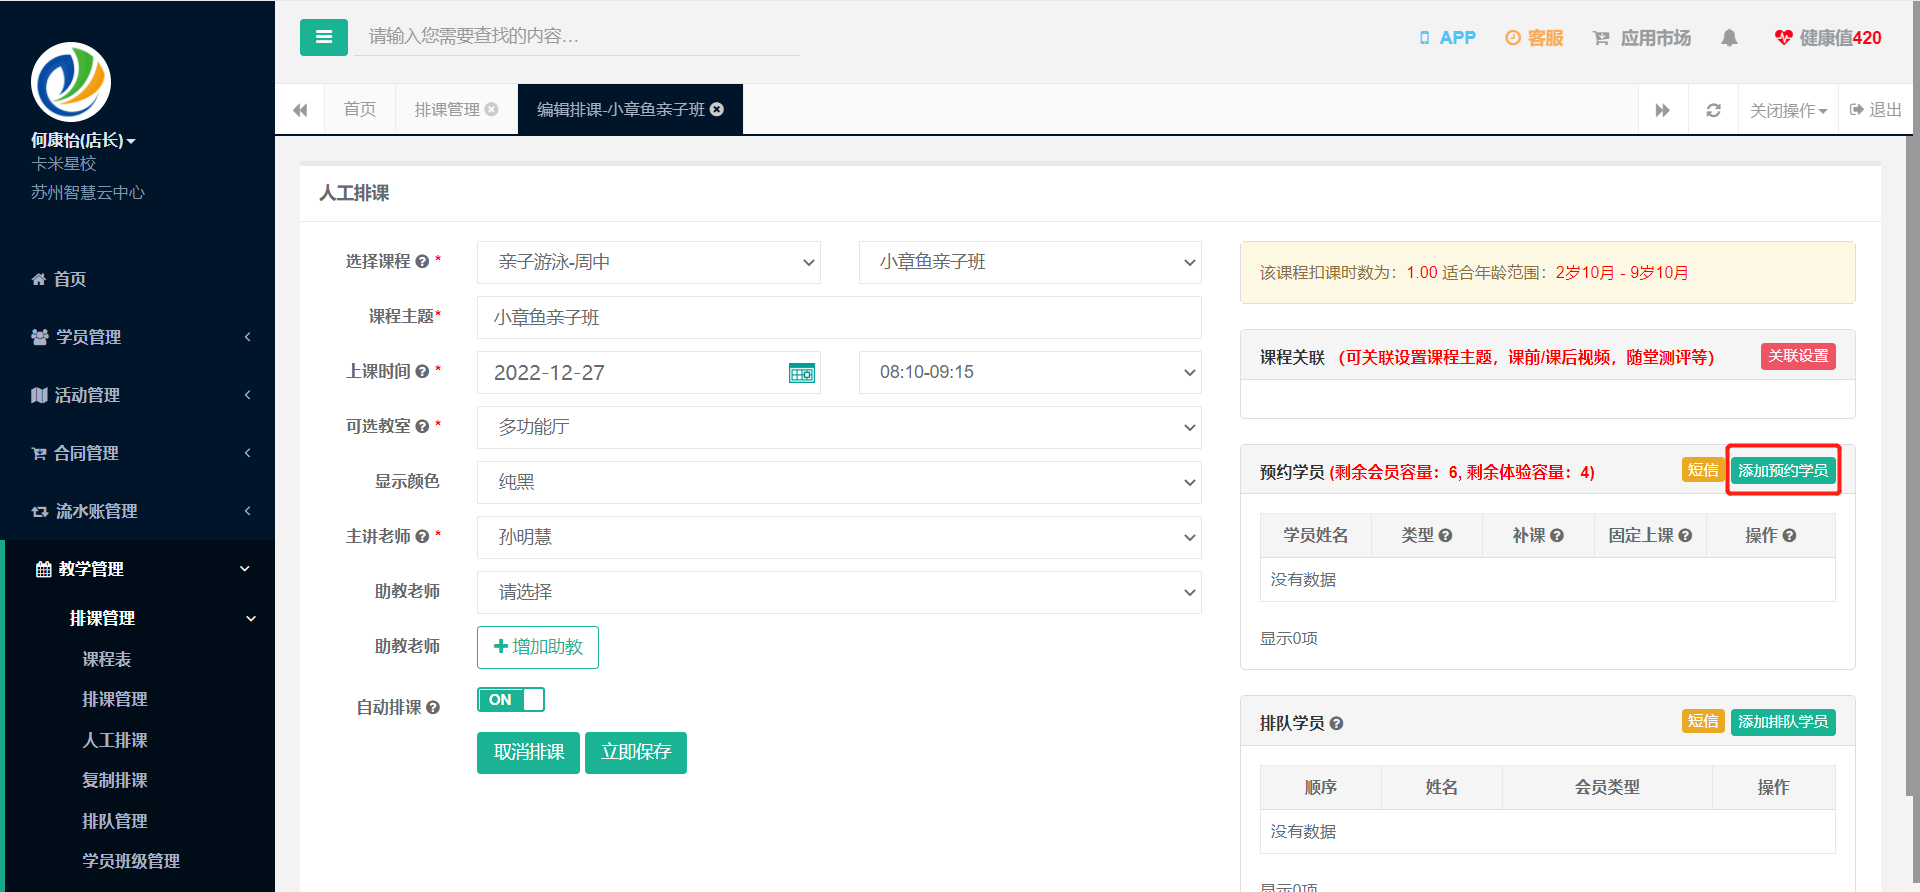Viewport: 1920px width, 892px height.
Task: Click the help icon next to 选择课程
Action: click(x=422, y=261)
